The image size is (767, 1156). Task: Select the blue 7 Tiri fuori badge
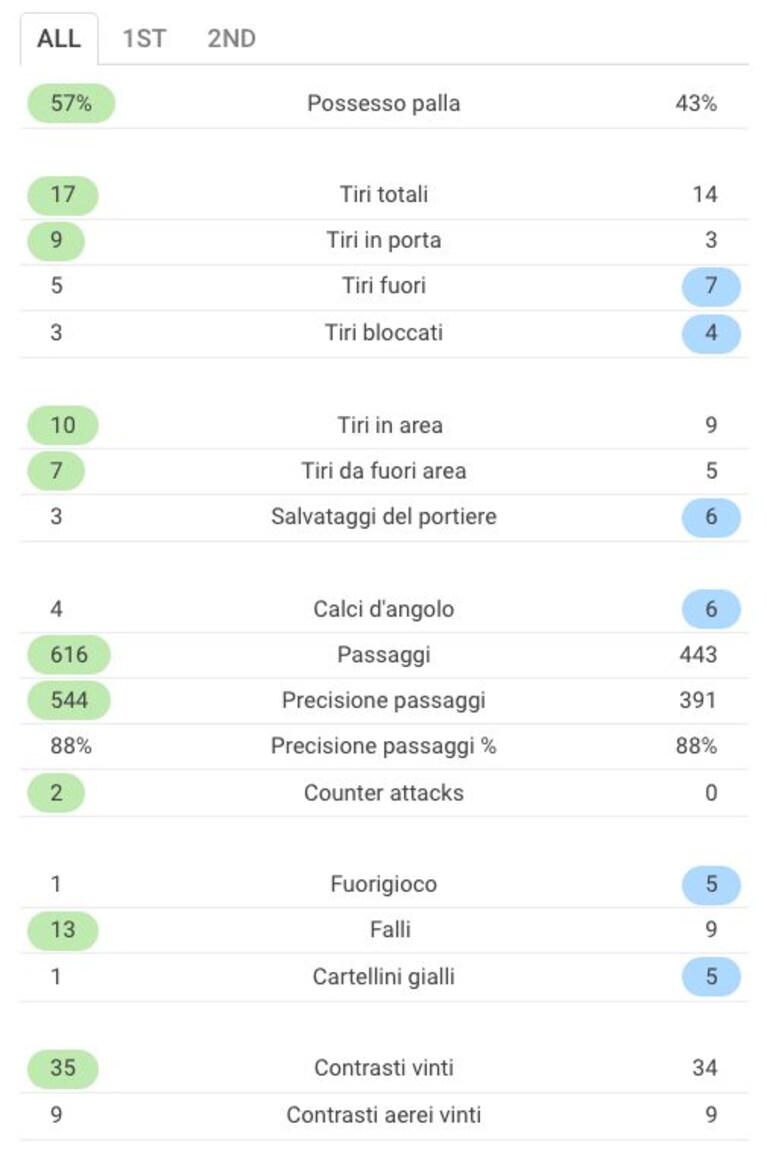click(711, 286)
